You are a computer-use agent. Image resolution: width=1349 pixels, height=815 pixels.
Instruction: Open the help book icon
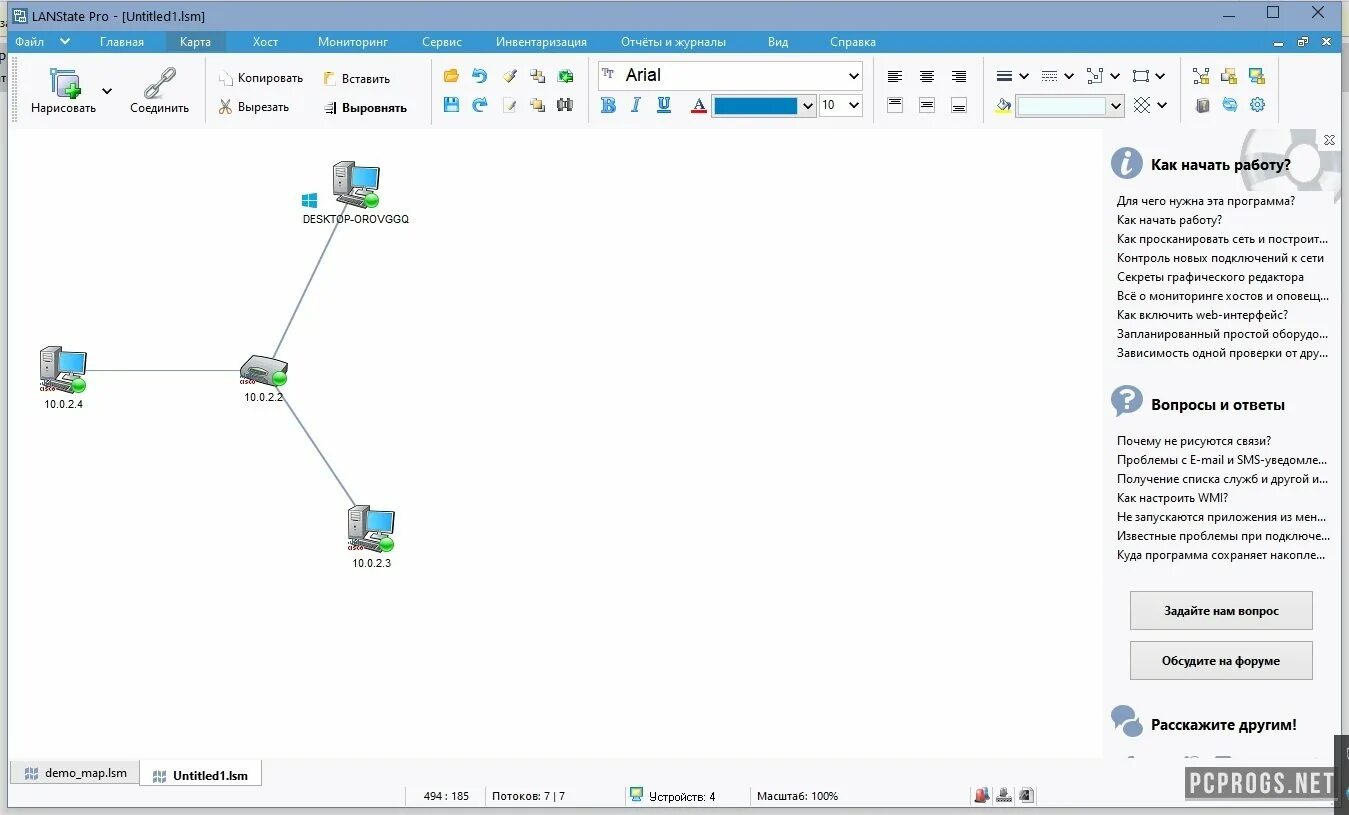click(1202, 104)
